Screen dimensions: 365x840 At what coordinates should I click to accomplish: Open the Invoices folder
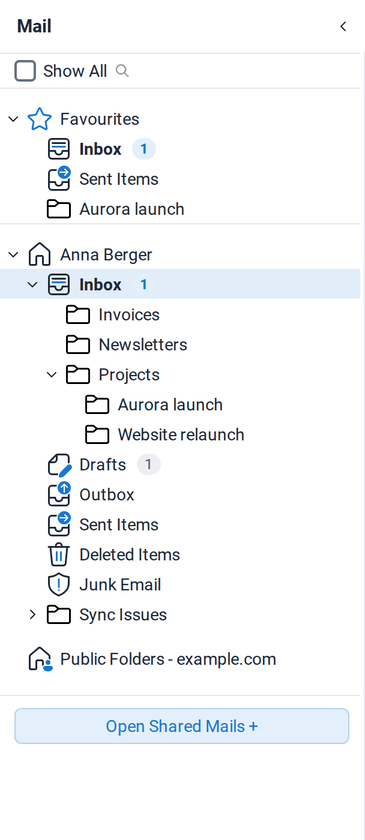coord(129,314)
